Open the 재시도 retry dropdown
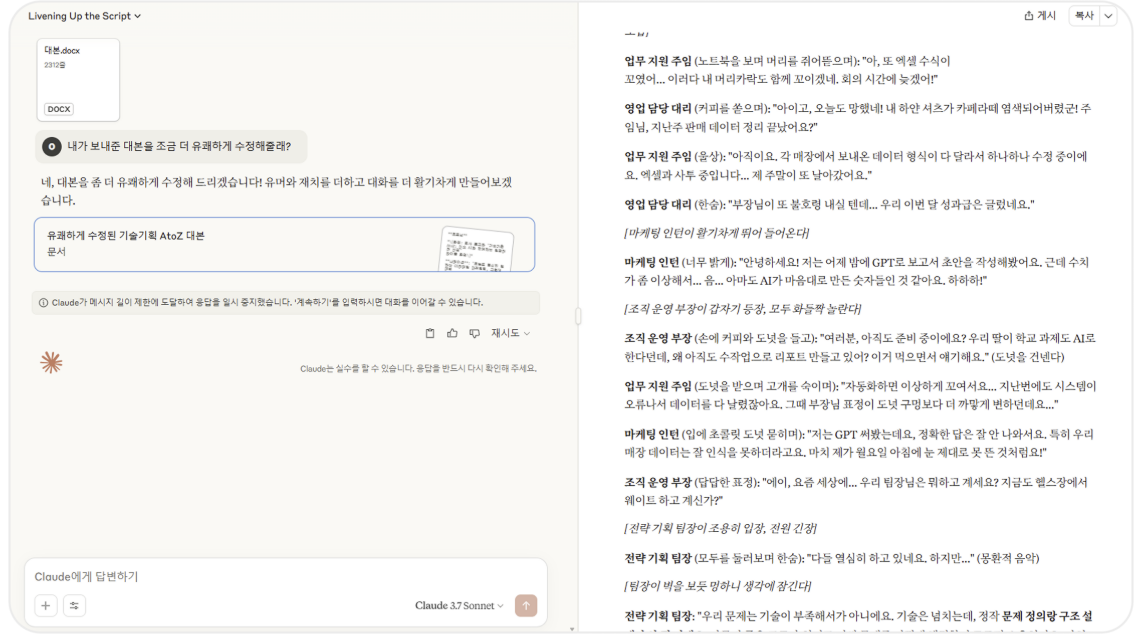 510,333
